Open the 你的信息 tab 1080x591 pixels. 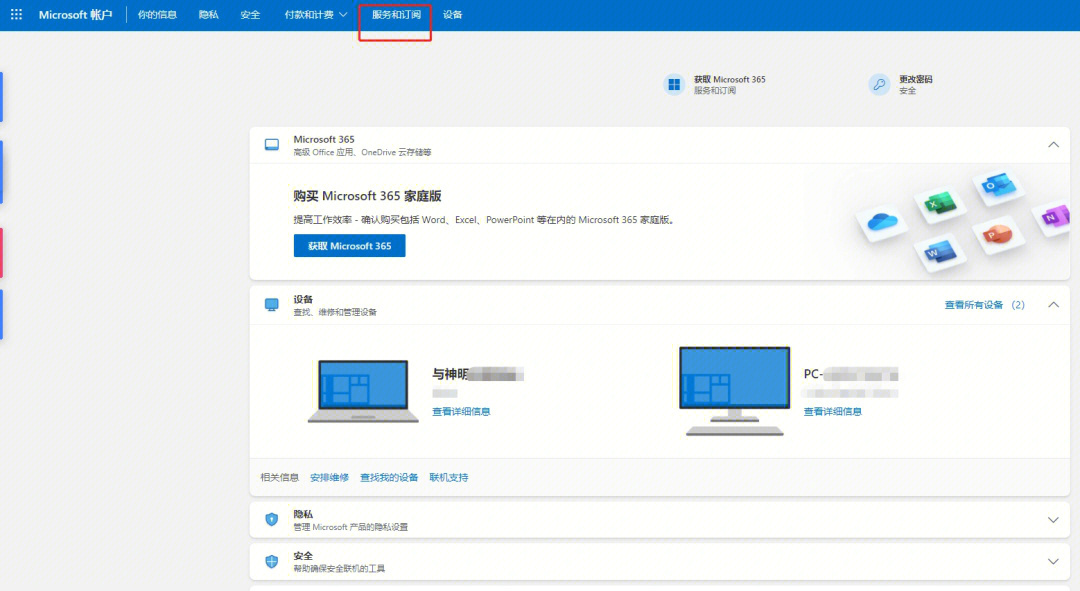[x=157, y=14]
